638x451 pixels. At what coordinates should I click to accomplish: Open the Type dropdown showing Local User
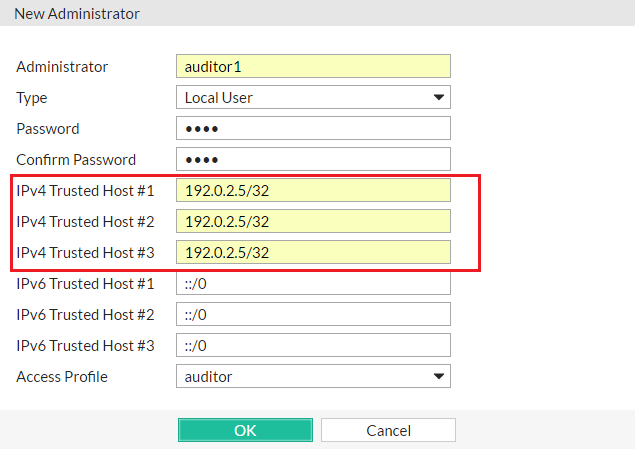tap(313, 98)
